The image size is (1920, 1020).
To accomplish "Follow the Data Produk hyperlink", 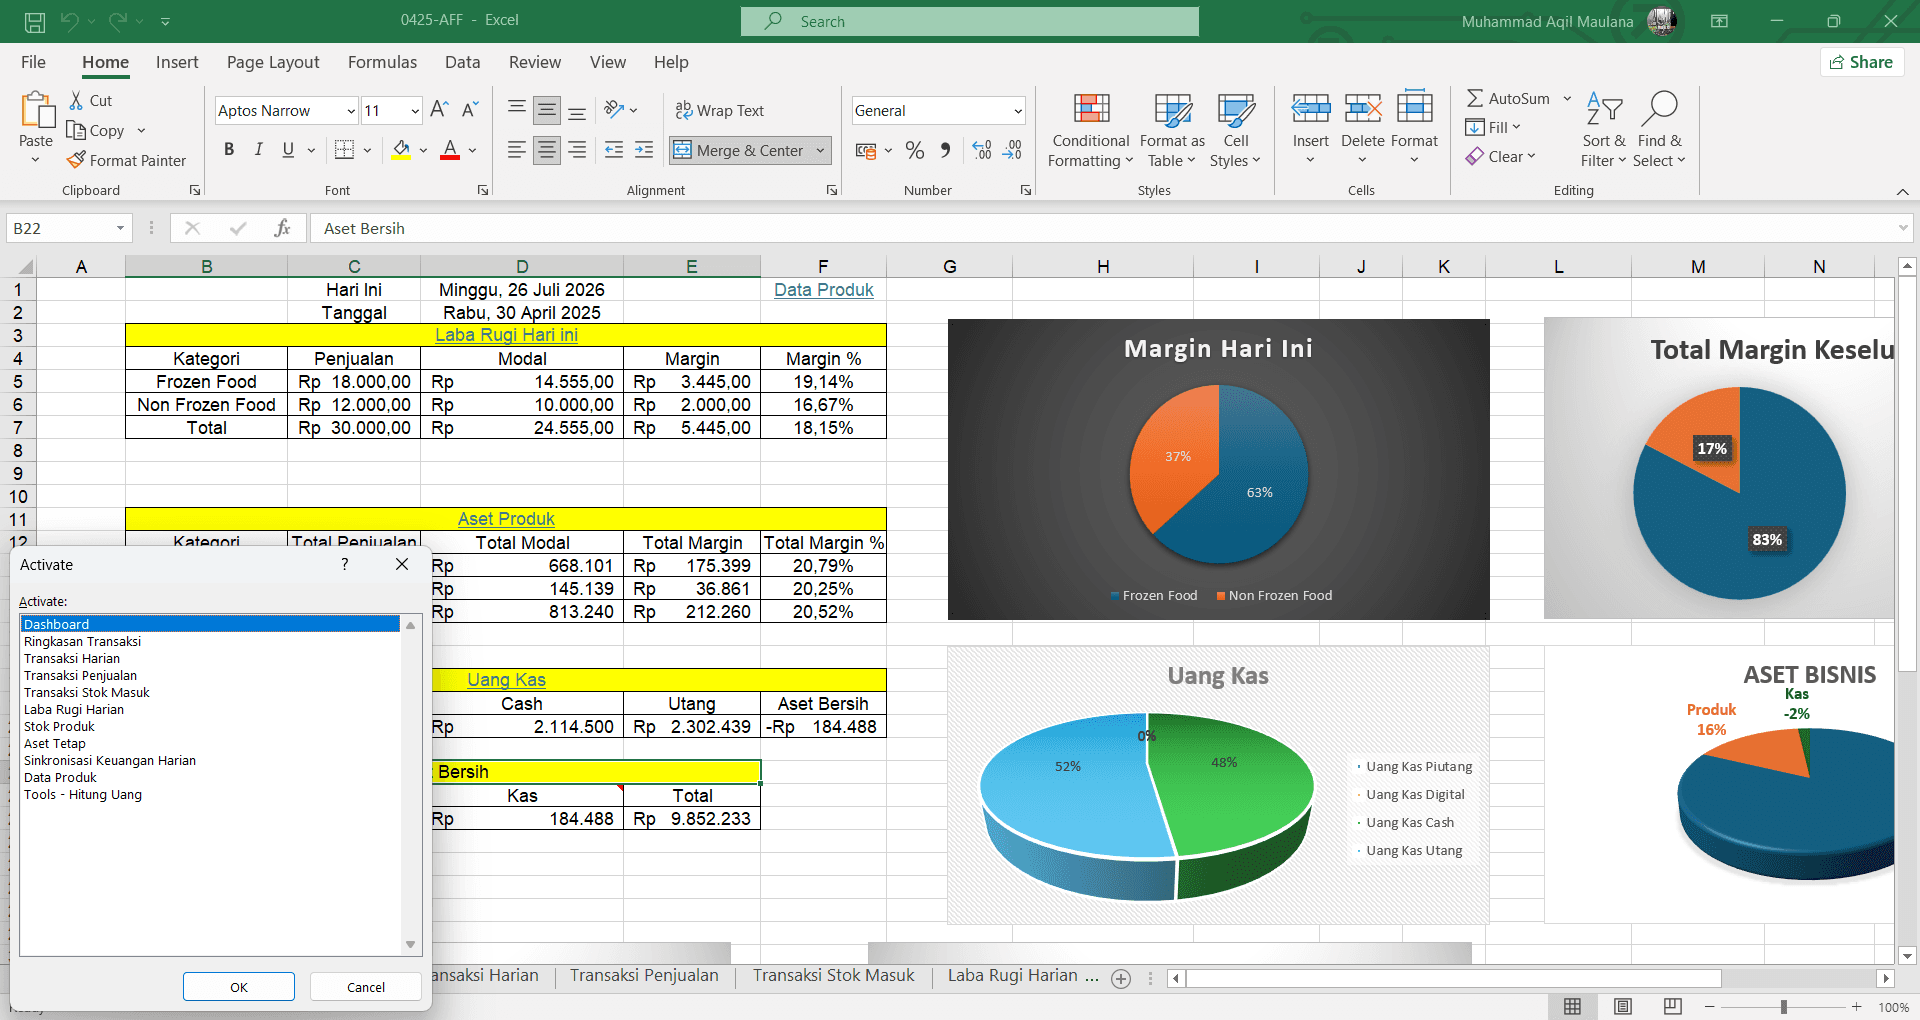I will coord(823,290).
